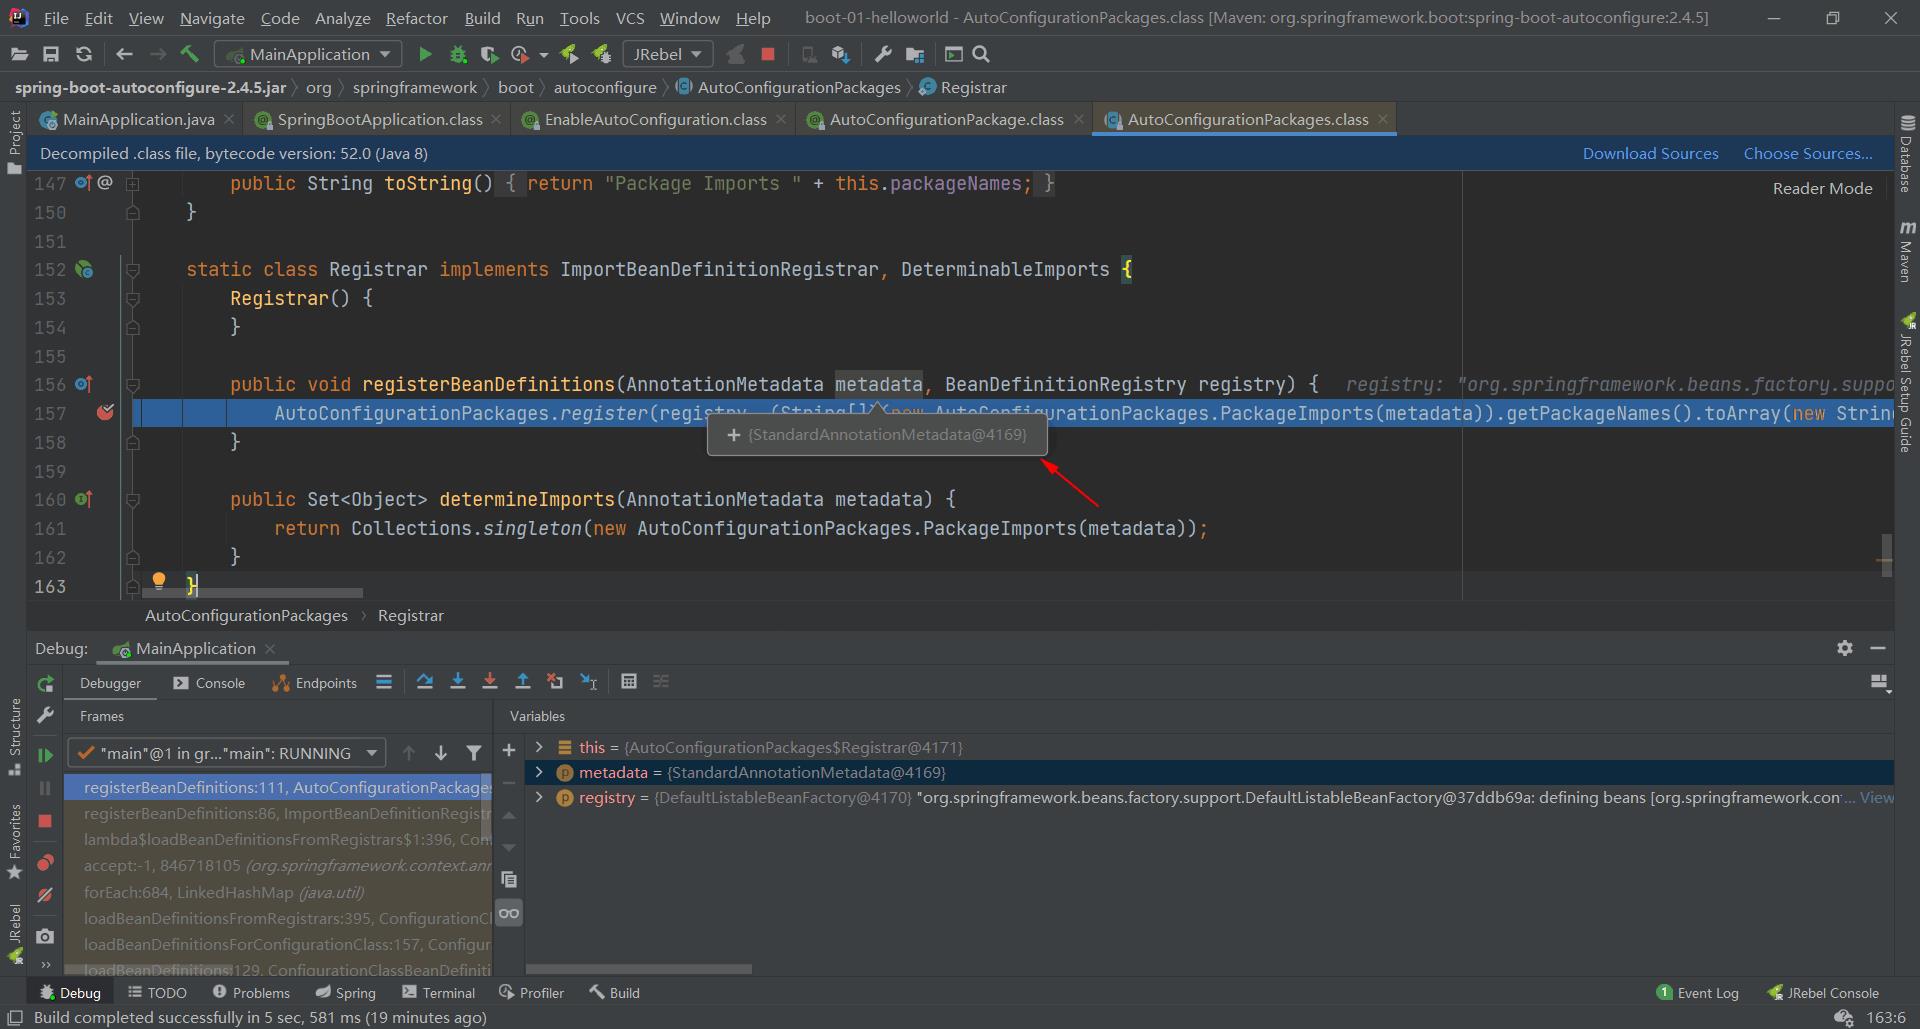Open the Navigate menu
This screenshot has height=1029, width=1920.
tap(212, 18)
